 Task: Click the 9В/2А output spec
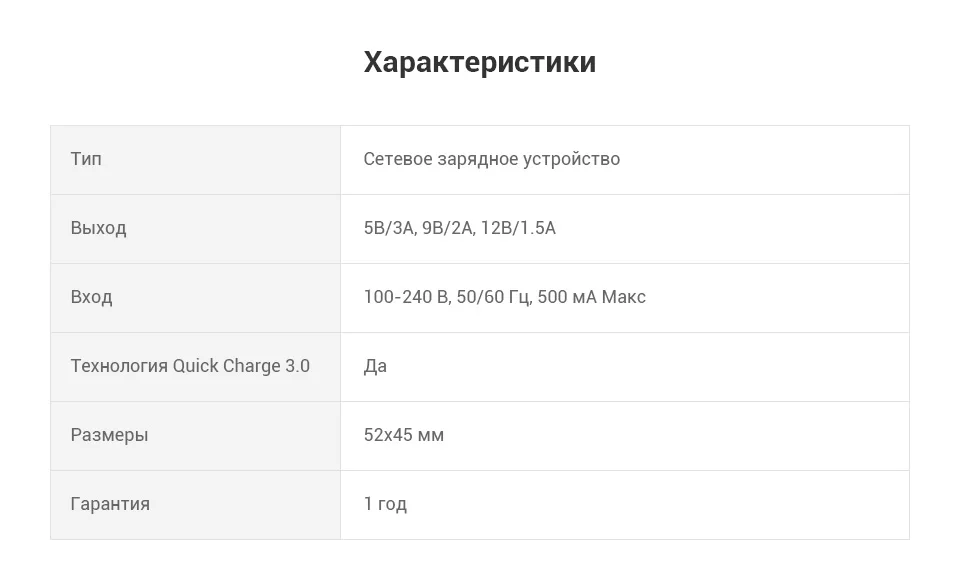(448, 228)
